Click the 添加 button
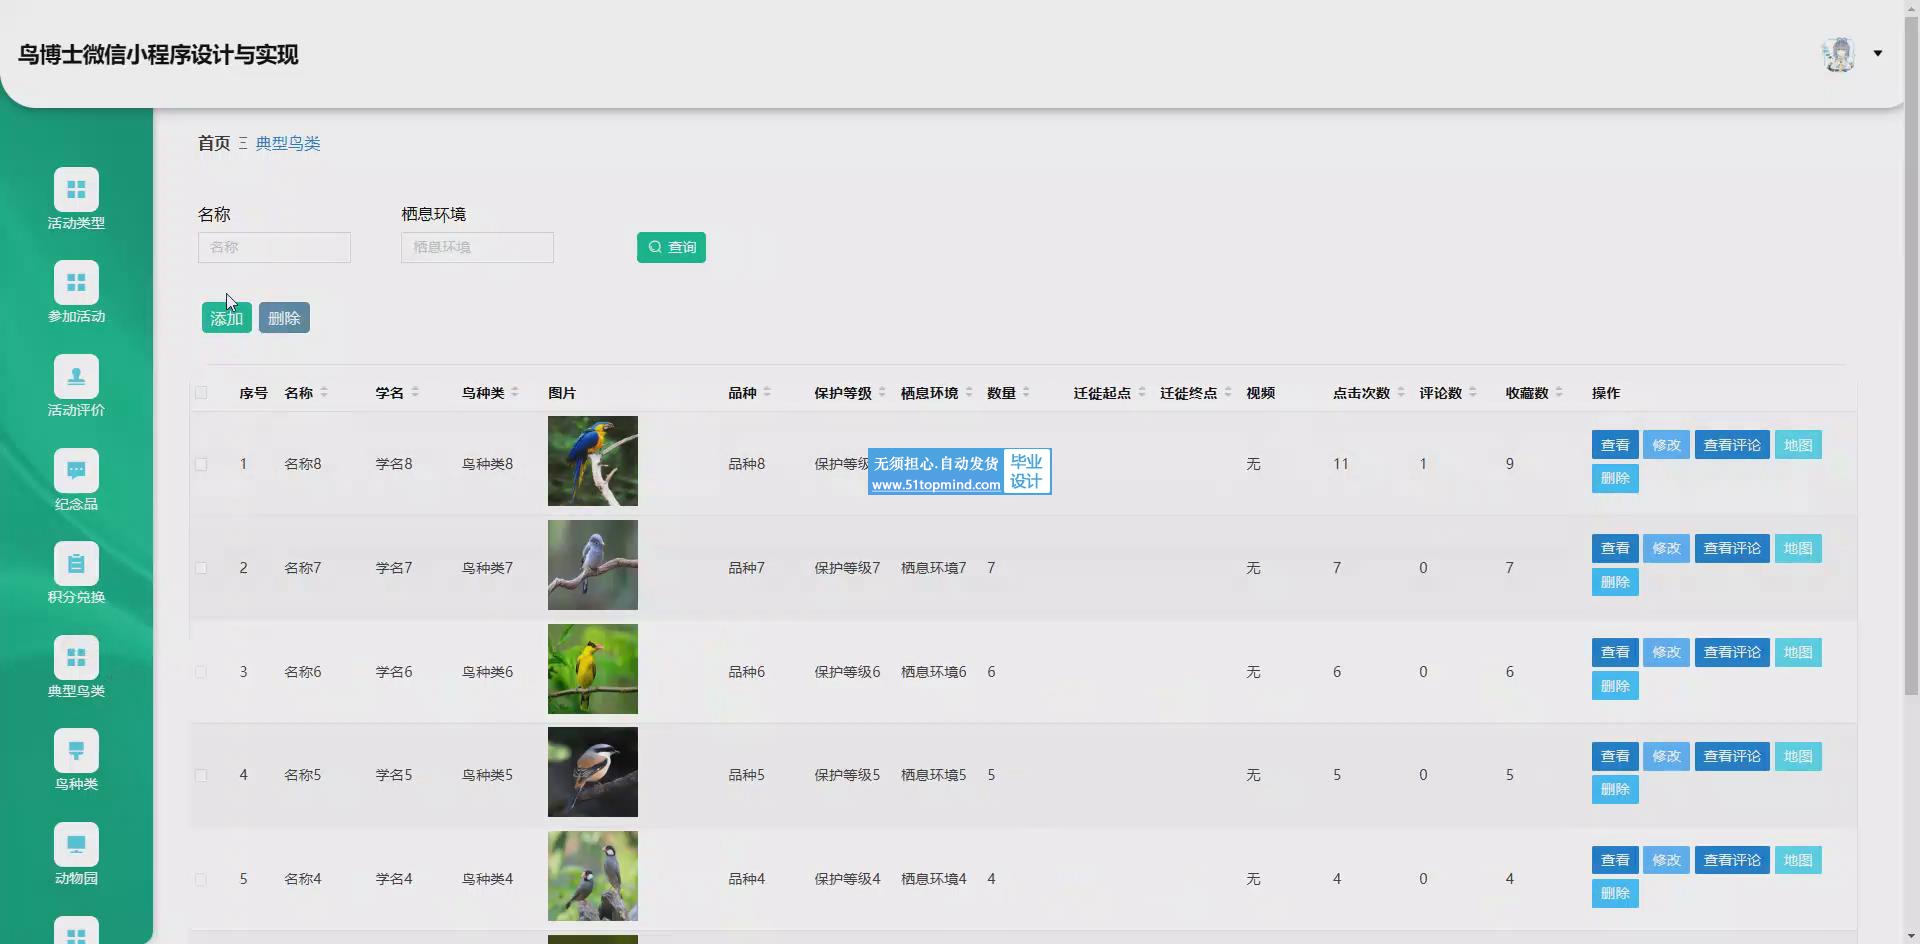 pyautogui.click(x=226, y=318)
